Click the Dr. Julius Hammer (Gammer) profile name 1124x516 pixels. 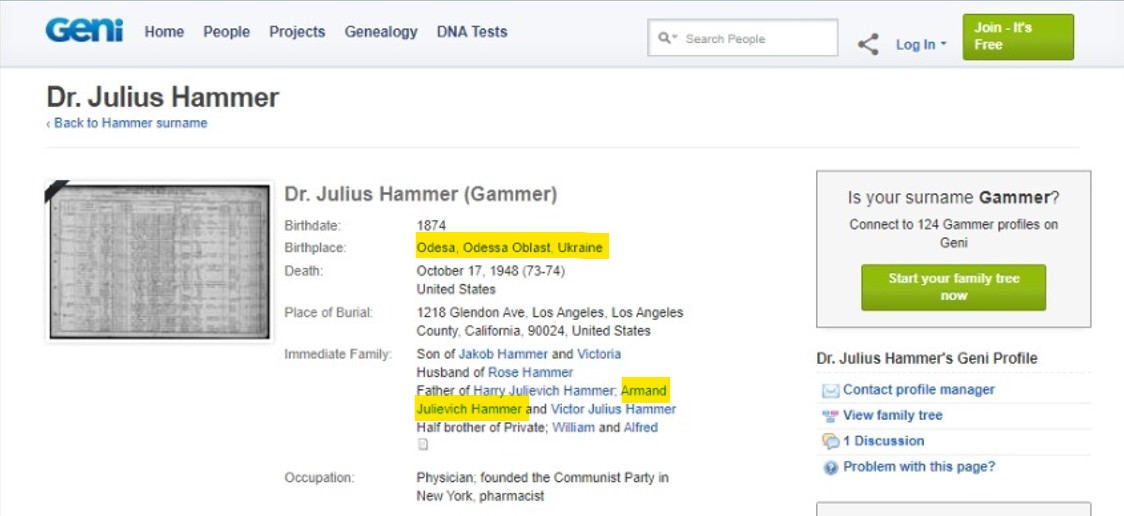coord(421,194)
